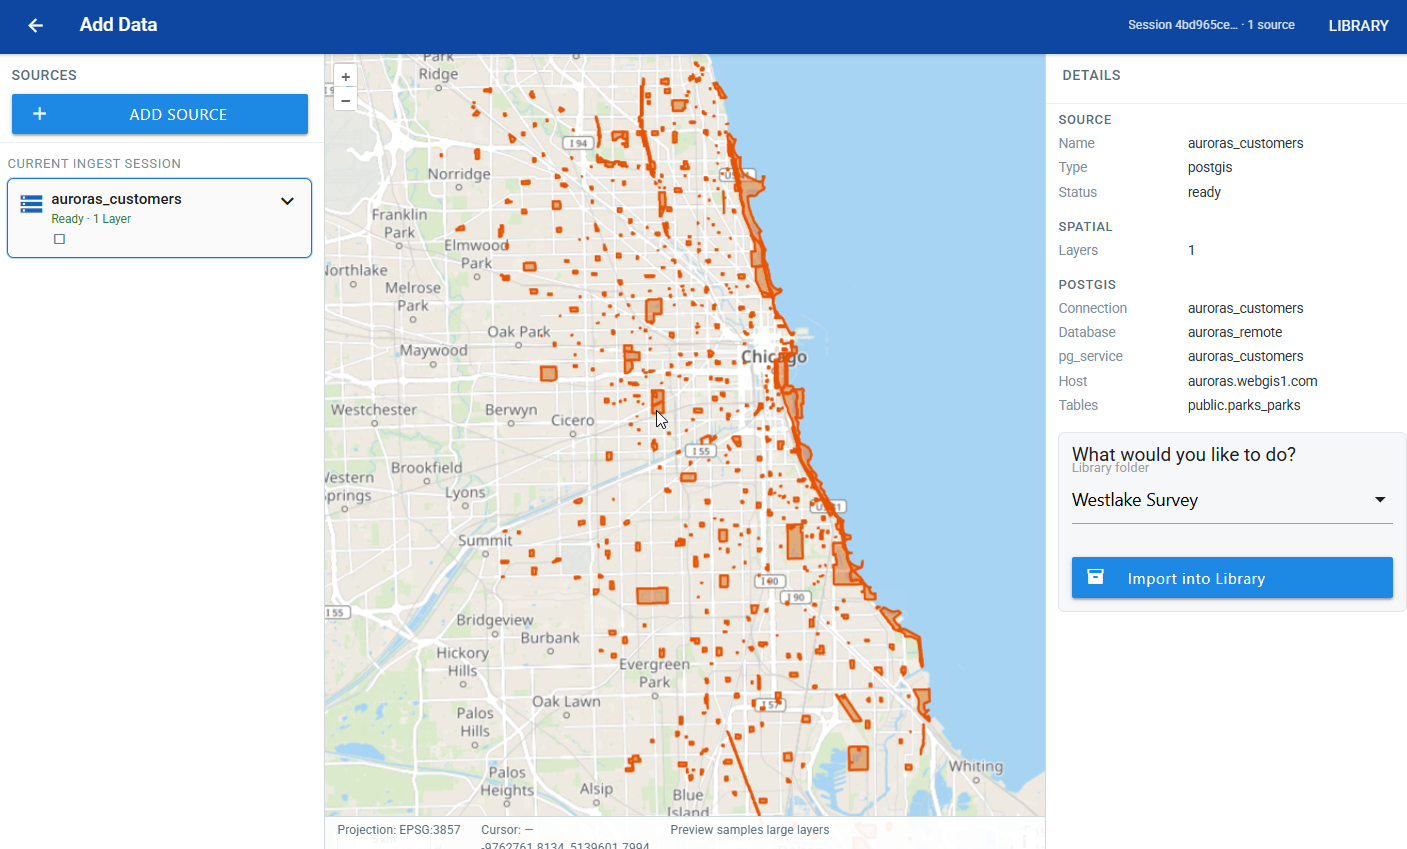
Task: Expand the auroras_customers source chevron
Action: 287,201
